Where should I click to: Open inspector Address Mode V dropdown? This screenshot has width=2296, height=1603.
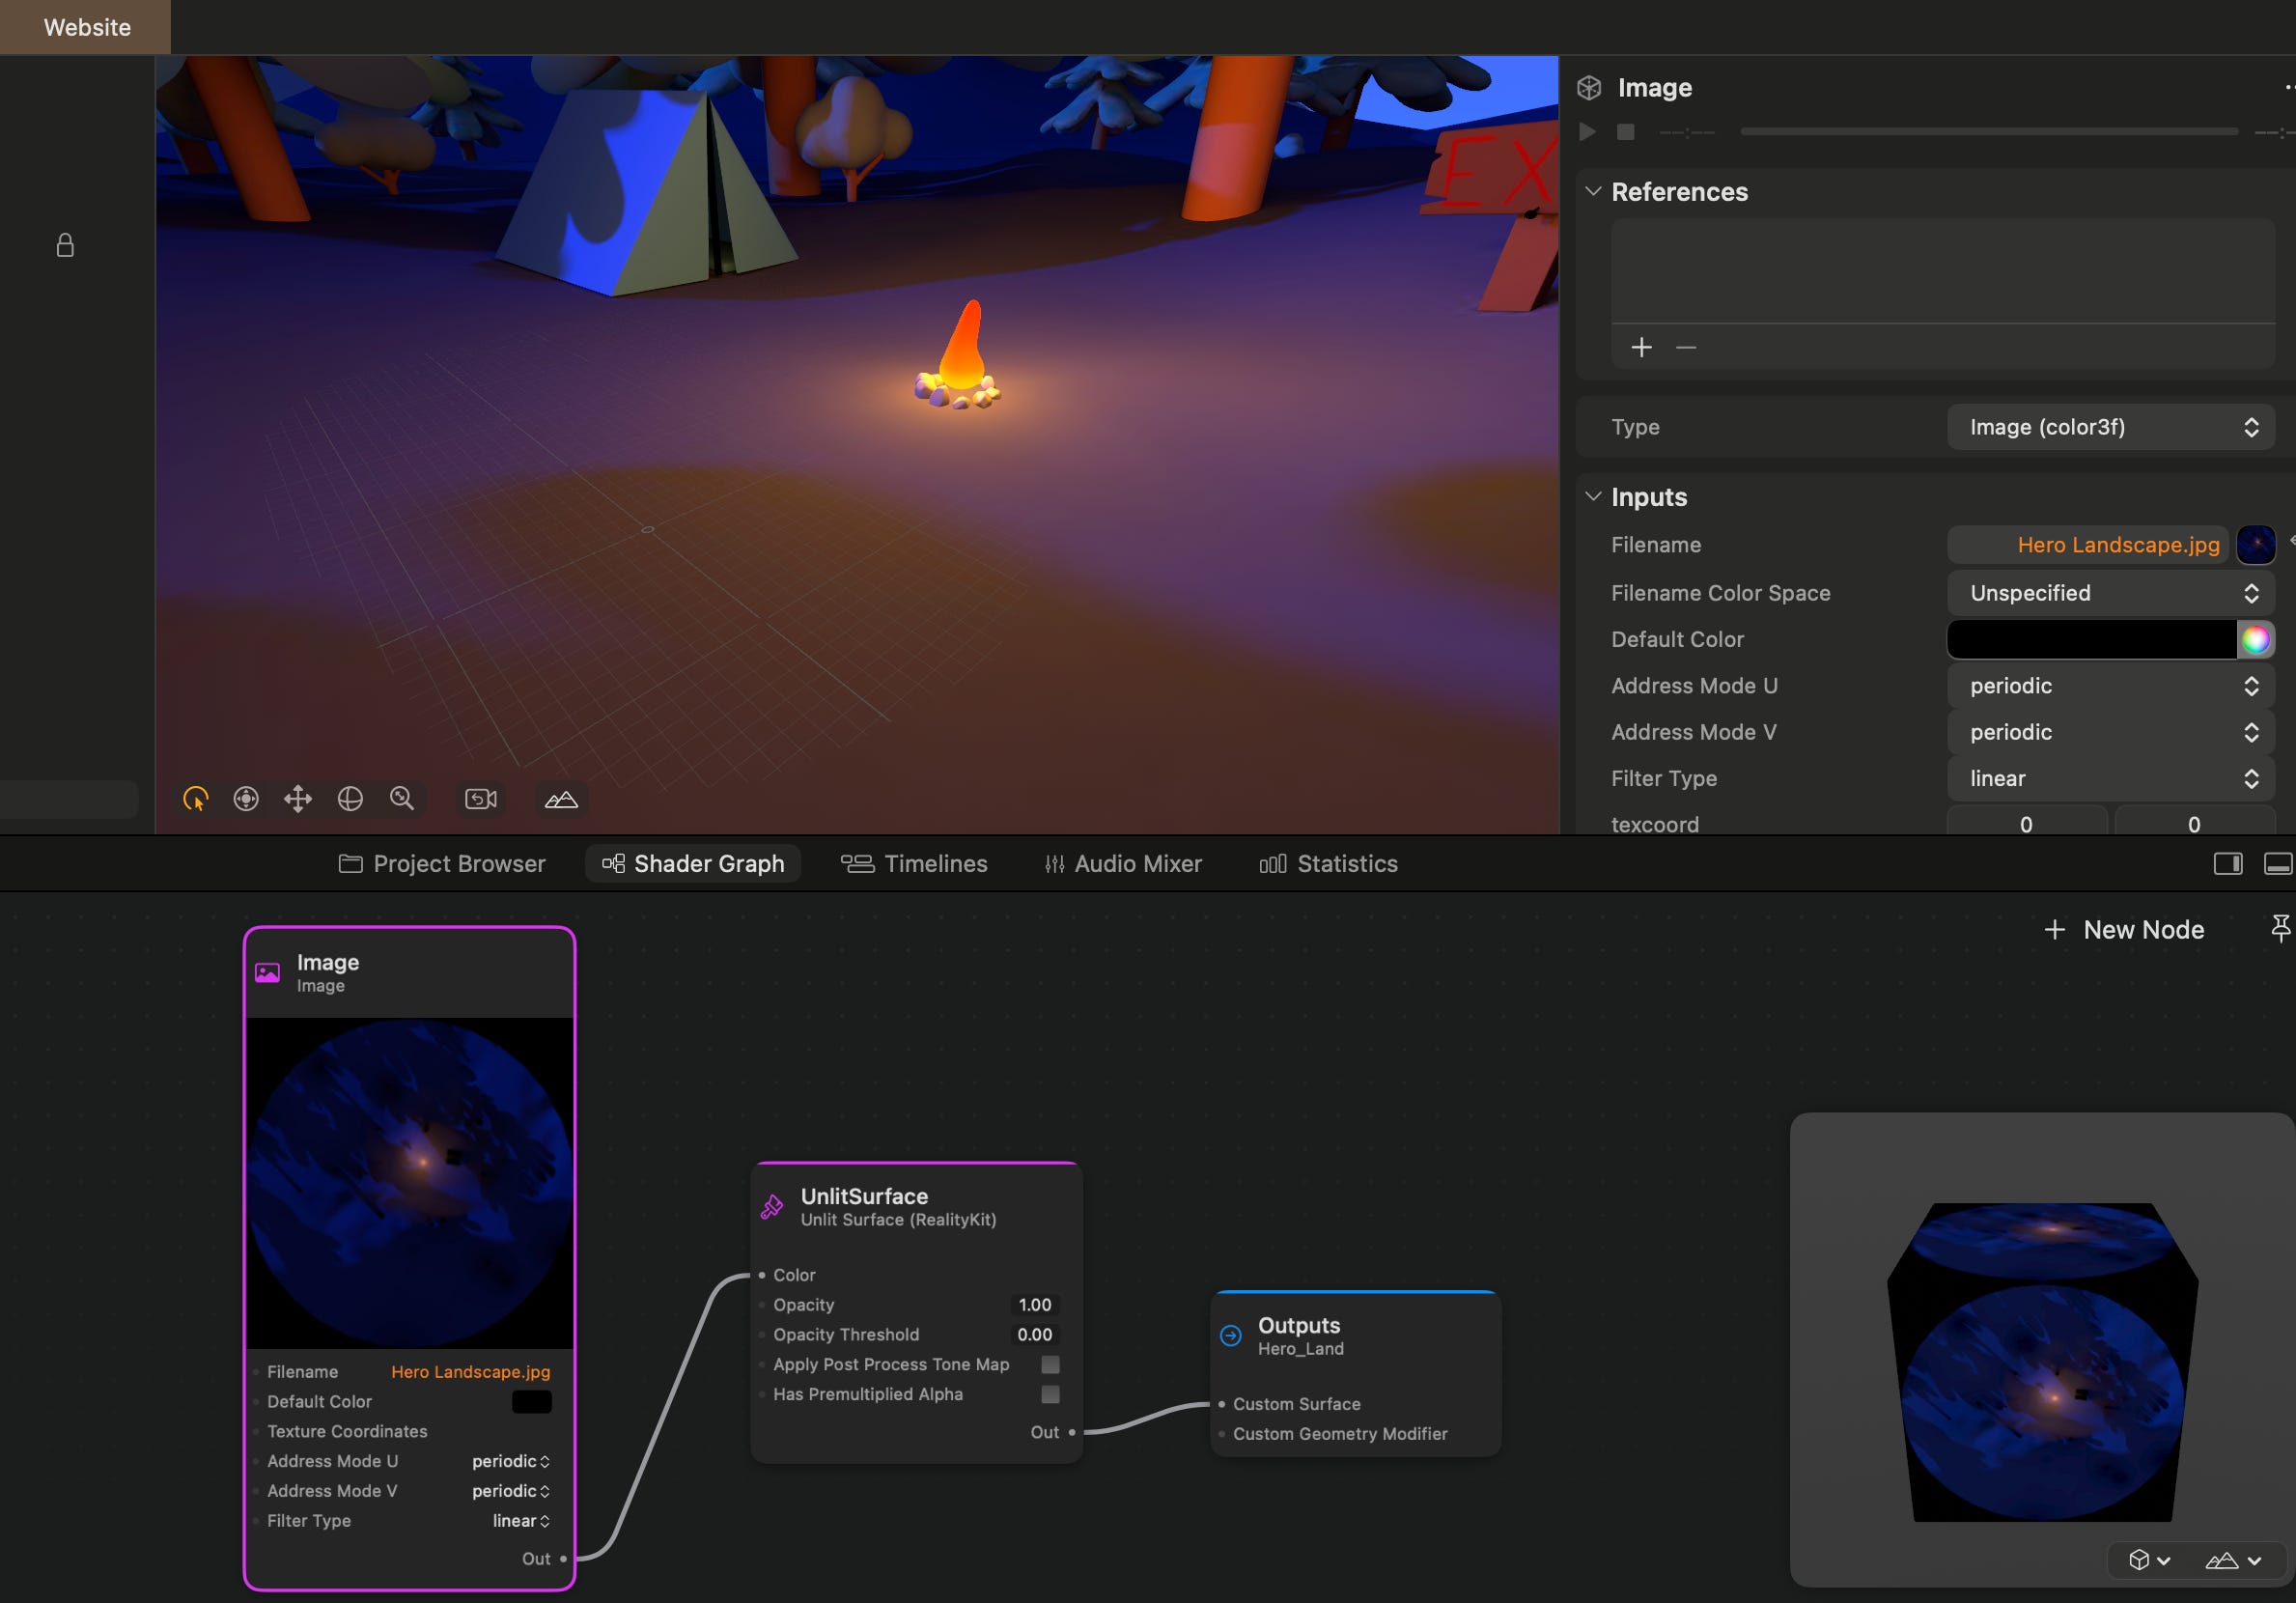click(2111, 732)
